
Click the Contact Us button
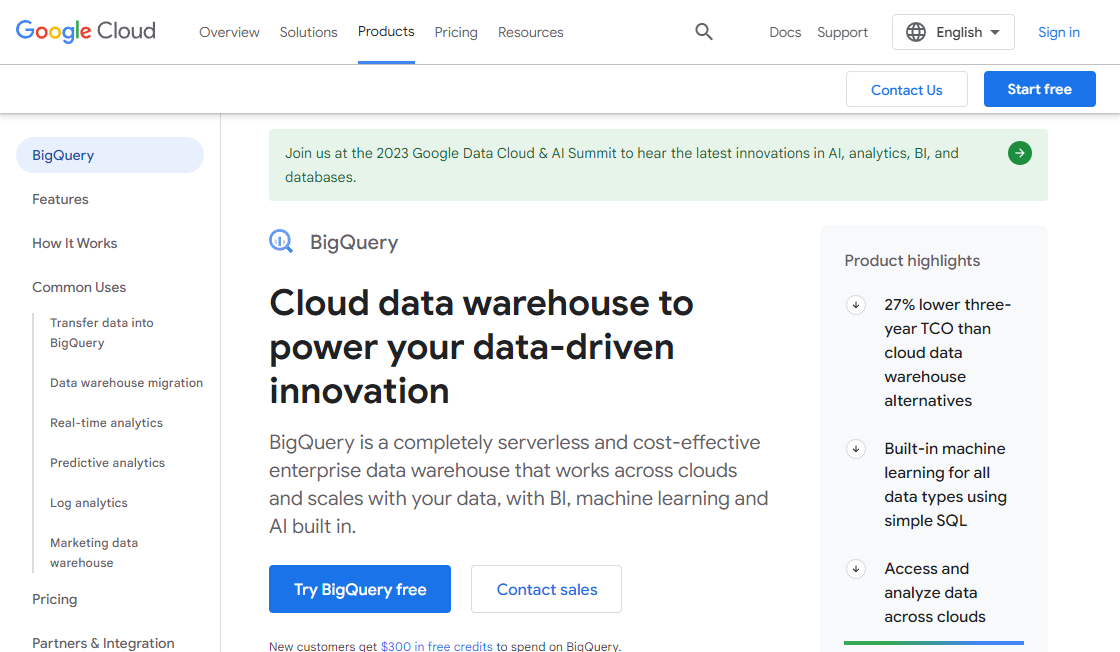(906, 89)
